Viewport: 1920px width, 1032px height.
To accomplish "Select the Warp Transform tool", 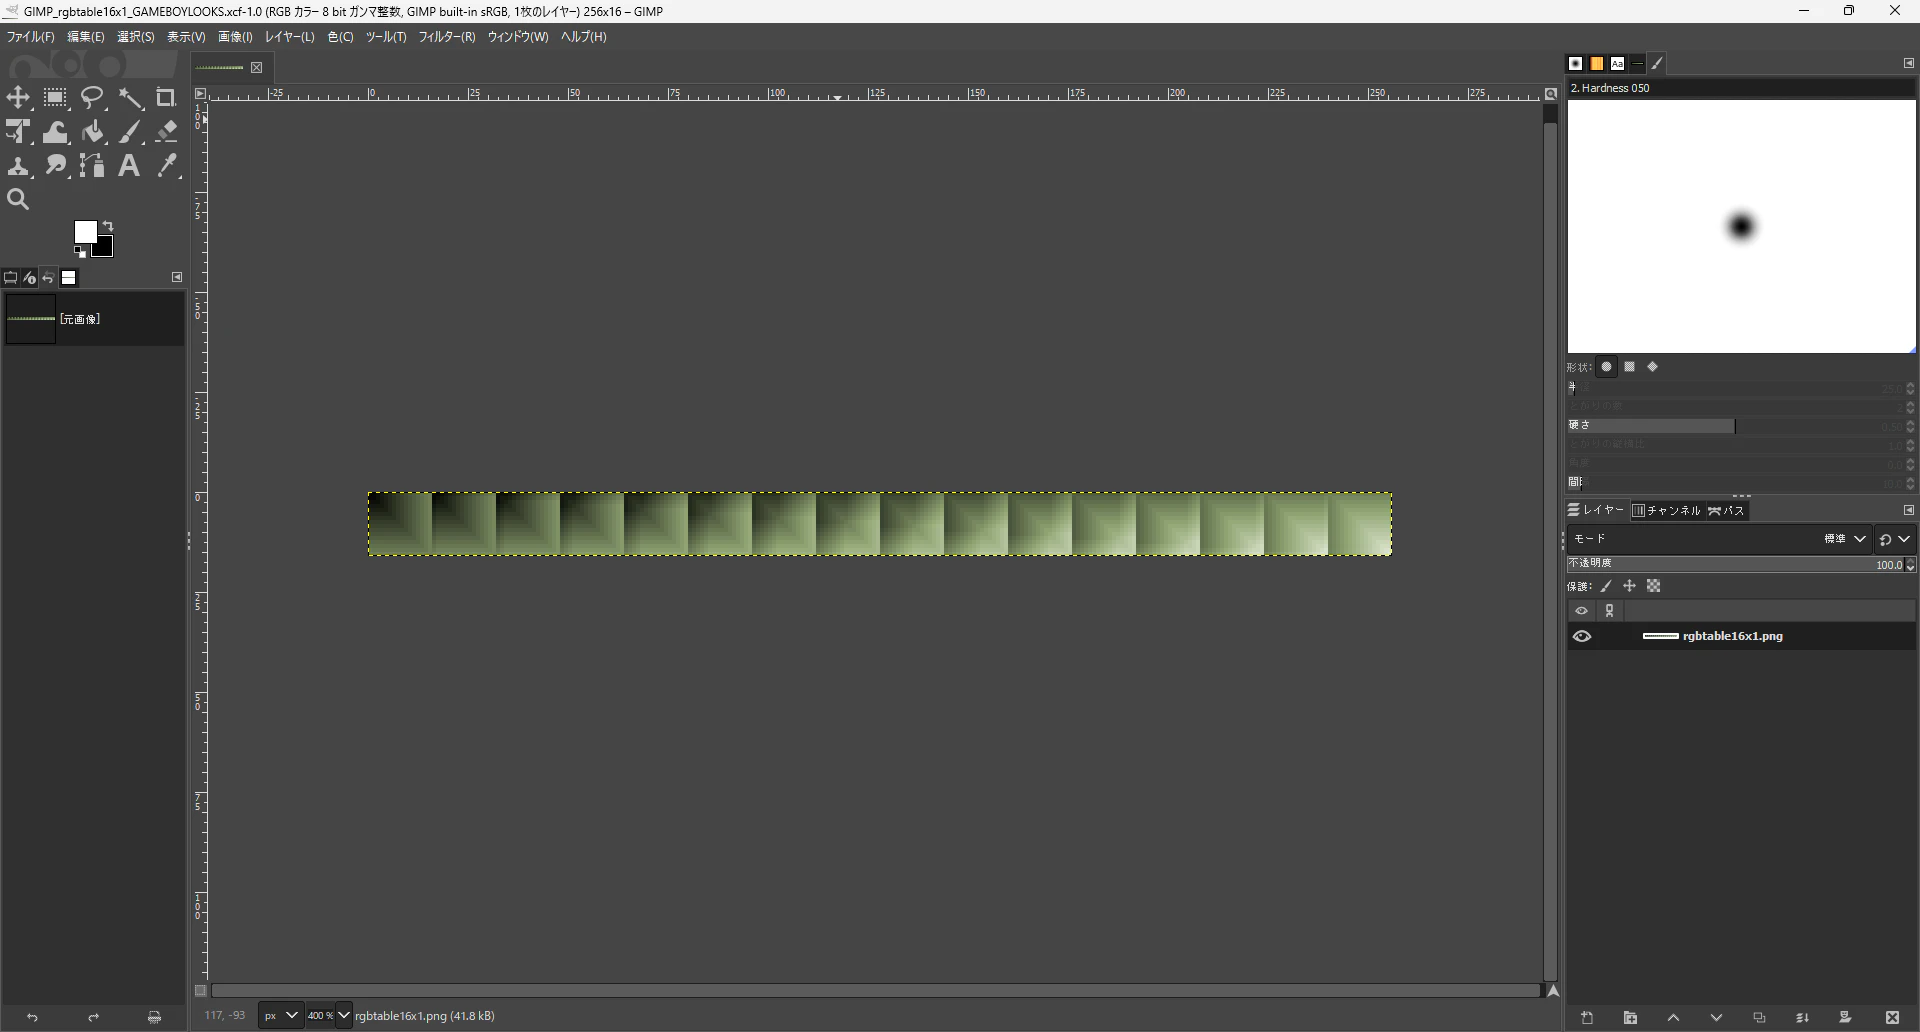I will coord(55,132).
